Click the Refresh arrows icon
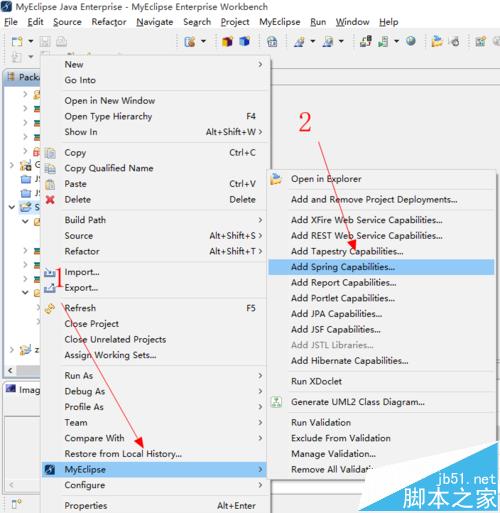500x513 pixels. point(50,309)
